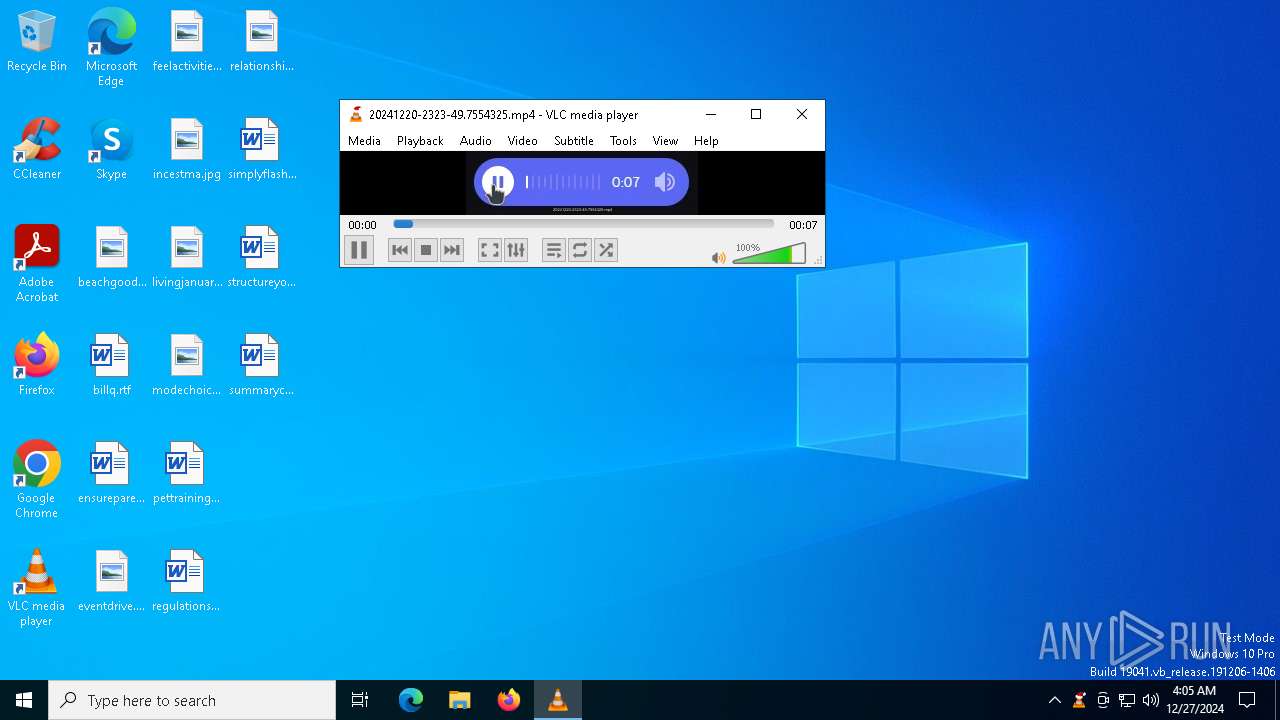Toggle loop mode in VLC
This screenshot has height=720, width=1280.
coord(580,250)
